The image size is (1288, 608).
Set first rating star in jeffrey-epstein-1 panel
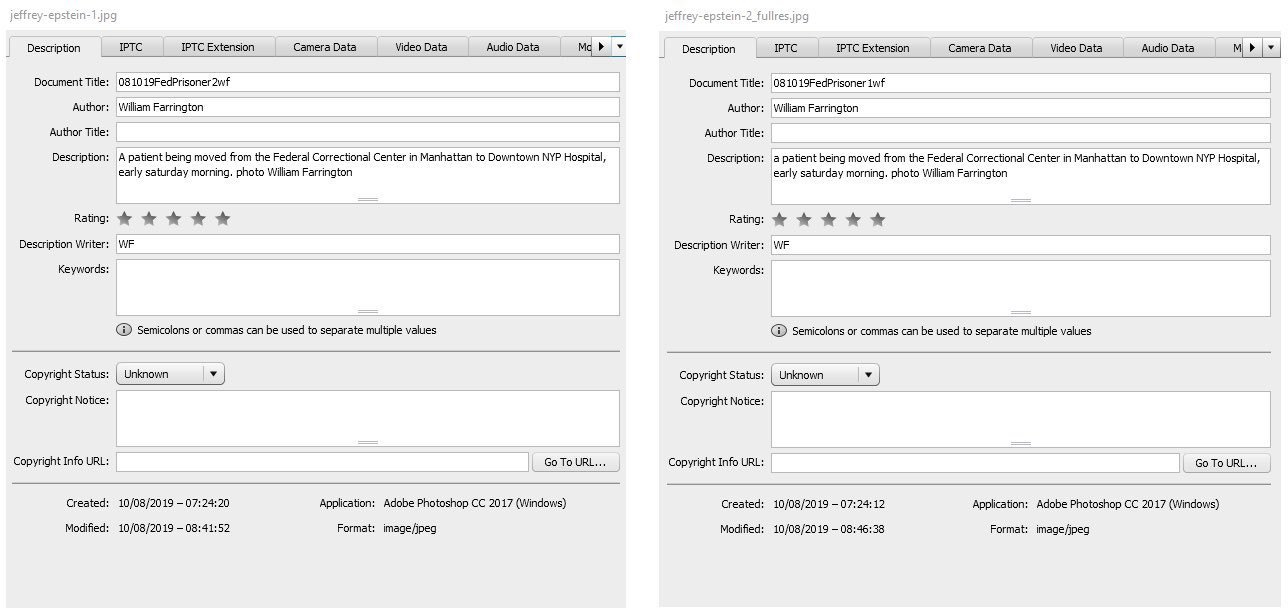125,218
